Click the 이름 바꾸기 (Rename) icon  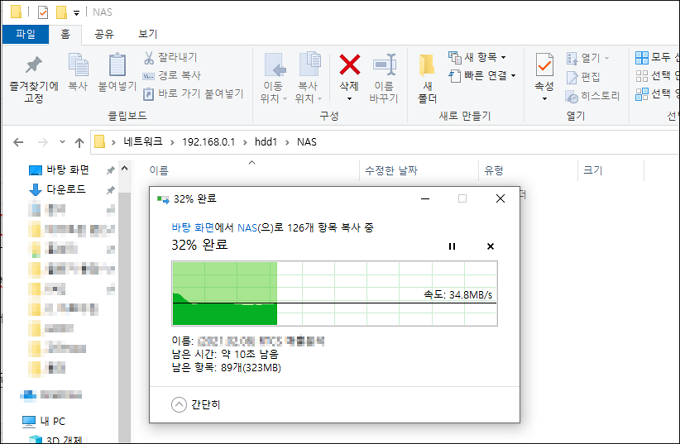pyautogui.click(x=384, y=65)
